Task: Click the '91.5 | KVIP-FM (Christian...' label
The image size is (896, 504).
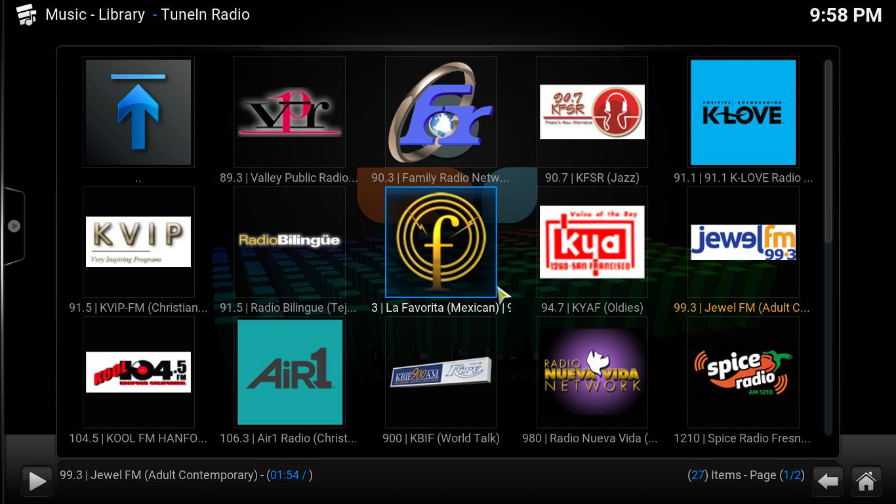Action: [138, 307]
